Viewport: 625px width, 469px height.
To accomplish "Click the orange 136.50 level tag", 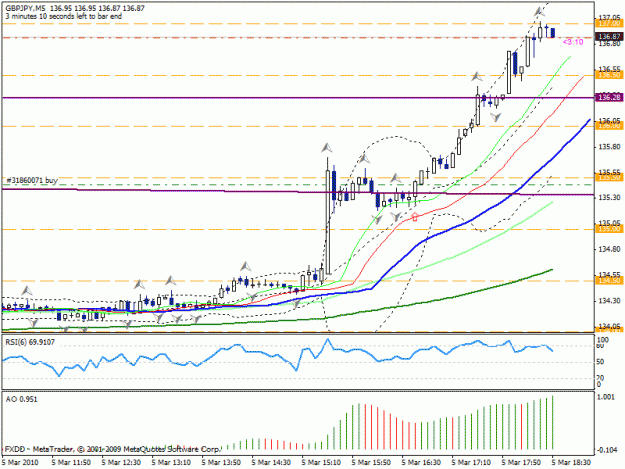I will [x=609, y=75].
